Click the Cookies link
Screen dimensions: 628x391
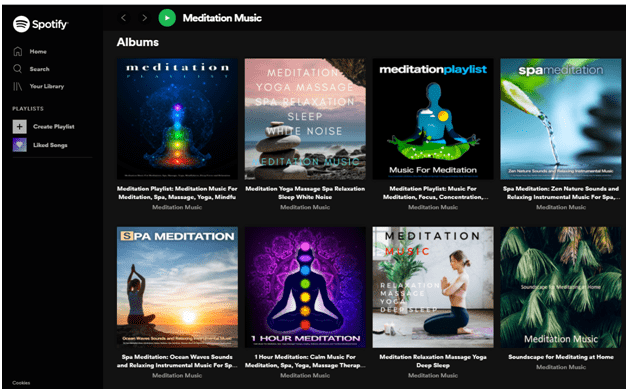pyautogui.click(x=21, y=383)
